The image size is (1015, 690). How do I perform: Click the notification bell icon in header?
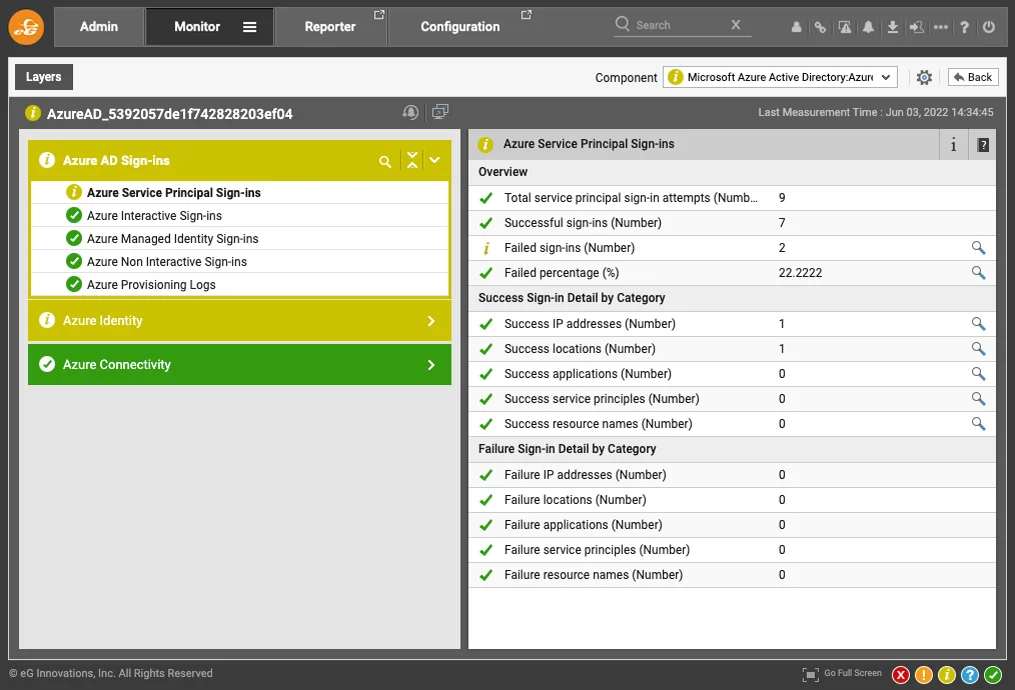click(868, 27)
